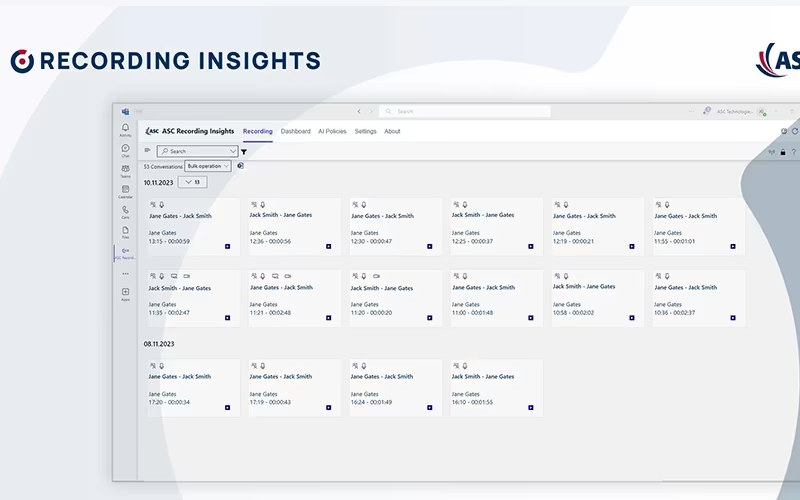Open the AI Policies tab
This screenshot has width=800, height=500.
(x=332, y=131)
